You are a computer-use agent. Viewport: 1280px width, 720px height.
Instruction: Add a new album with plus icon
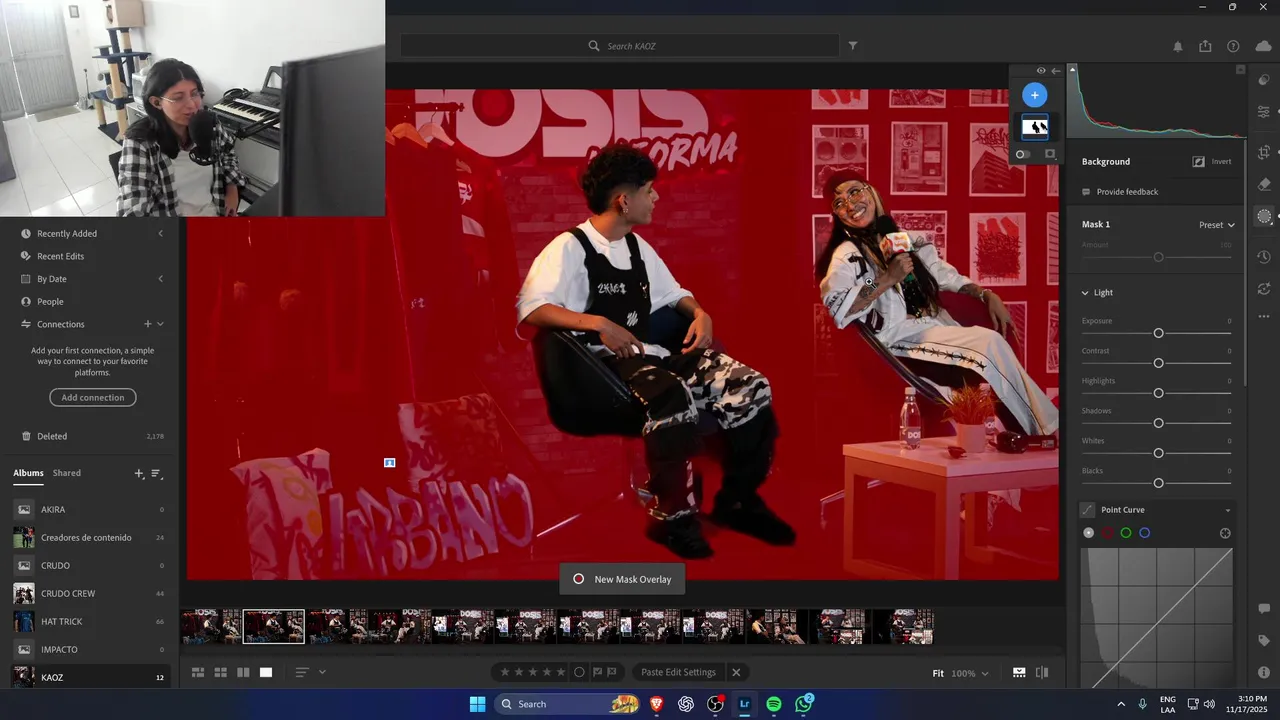139,473
